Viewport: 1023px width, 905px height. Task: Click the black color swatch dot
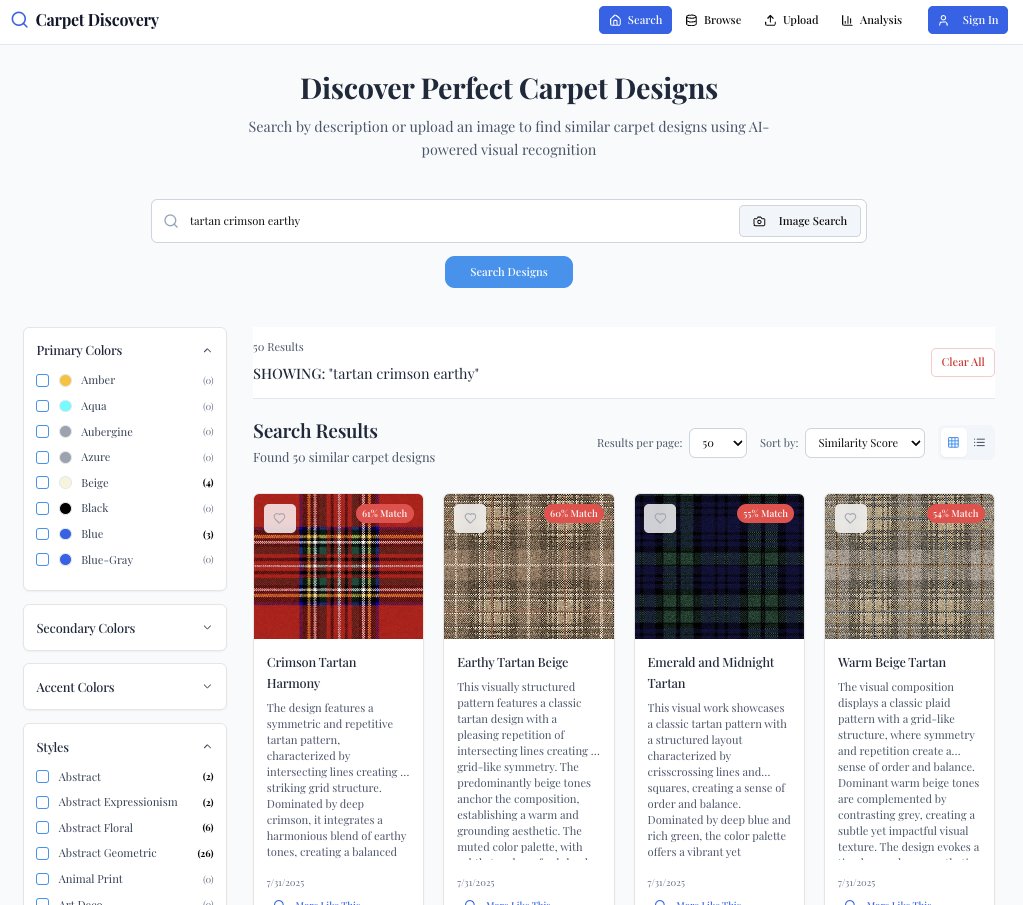click(65, 508)
